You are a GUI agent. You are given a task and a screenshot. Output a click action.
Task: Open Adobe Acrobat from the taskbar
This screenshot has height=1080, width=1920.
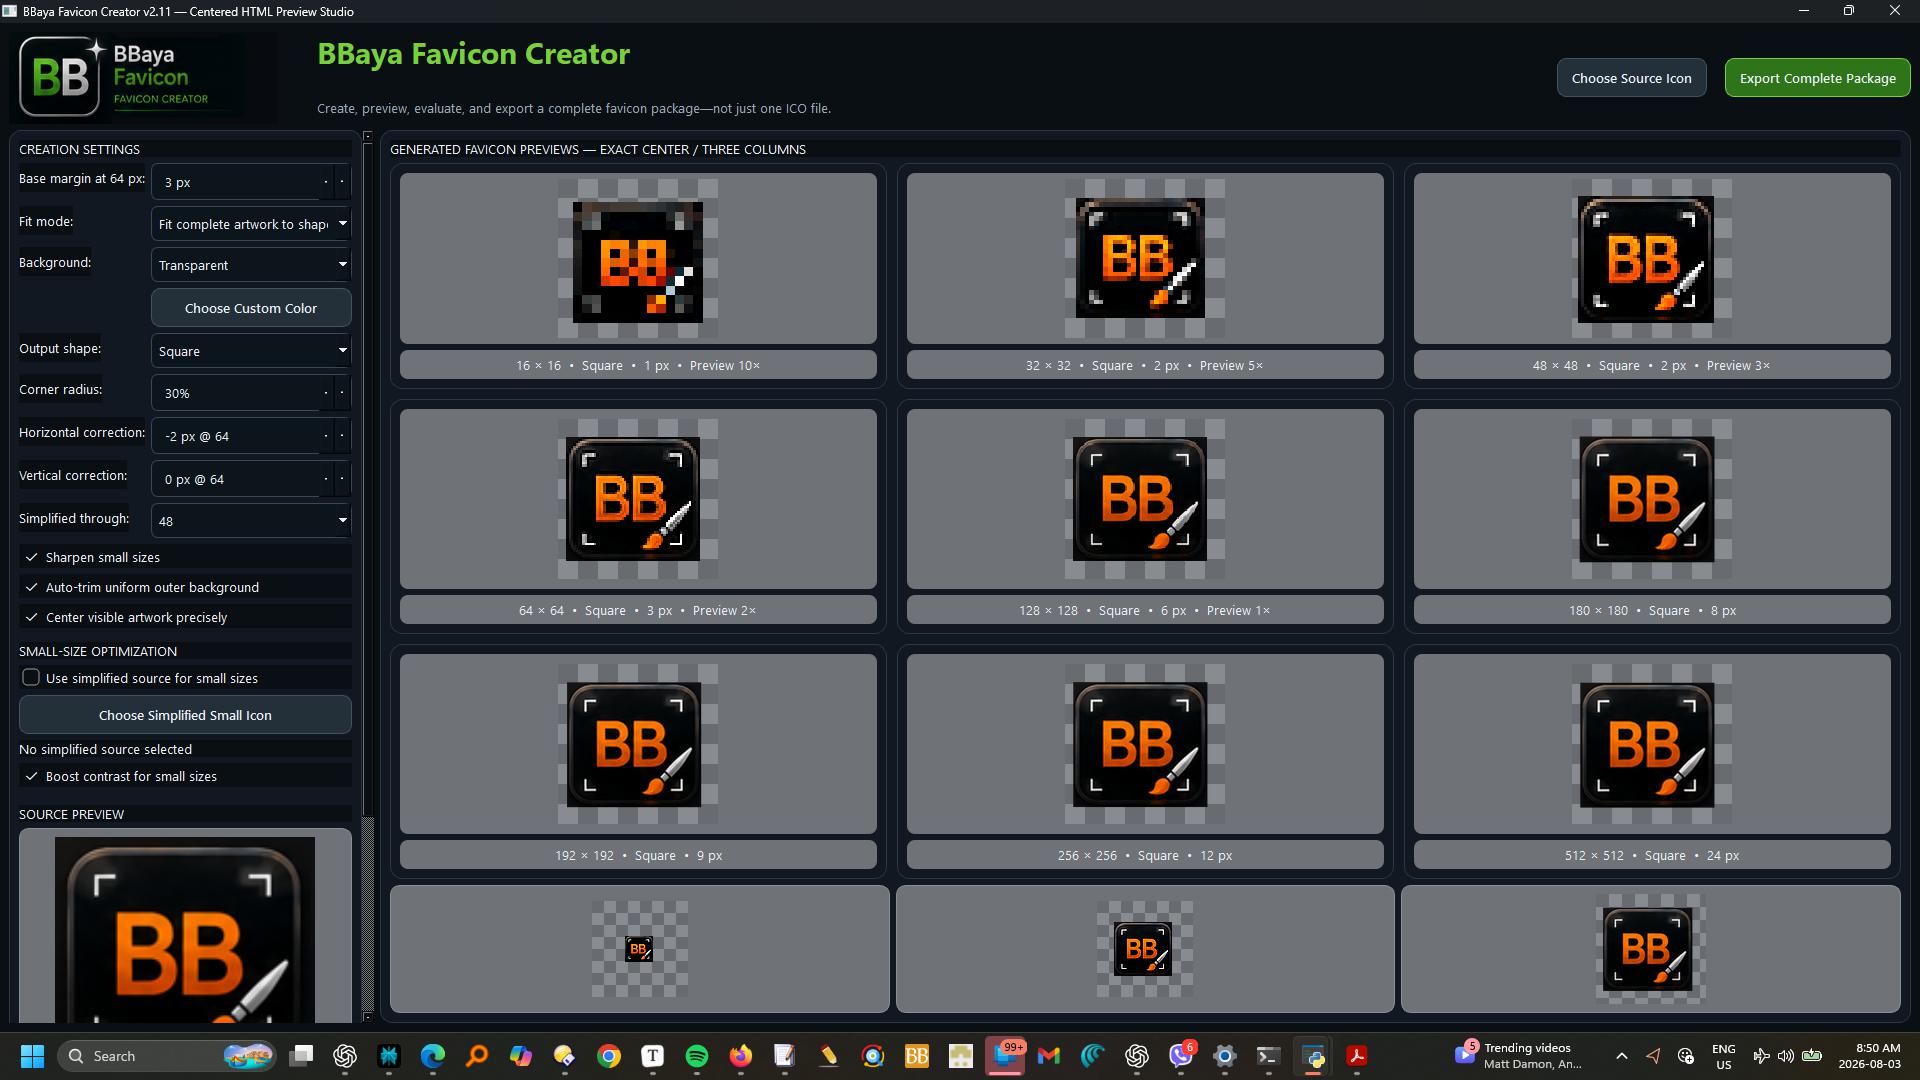click(1357, 1056)
